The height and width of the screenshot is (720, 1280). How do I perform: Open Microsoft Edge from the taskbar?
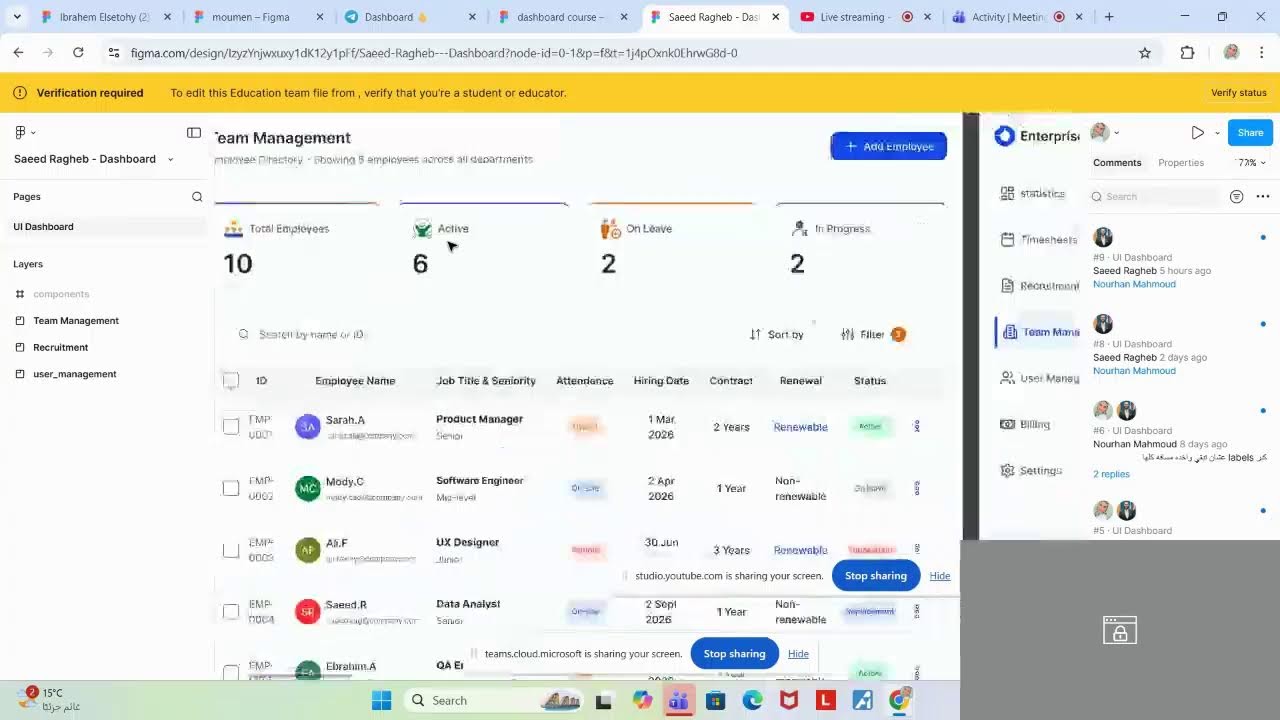752,701
